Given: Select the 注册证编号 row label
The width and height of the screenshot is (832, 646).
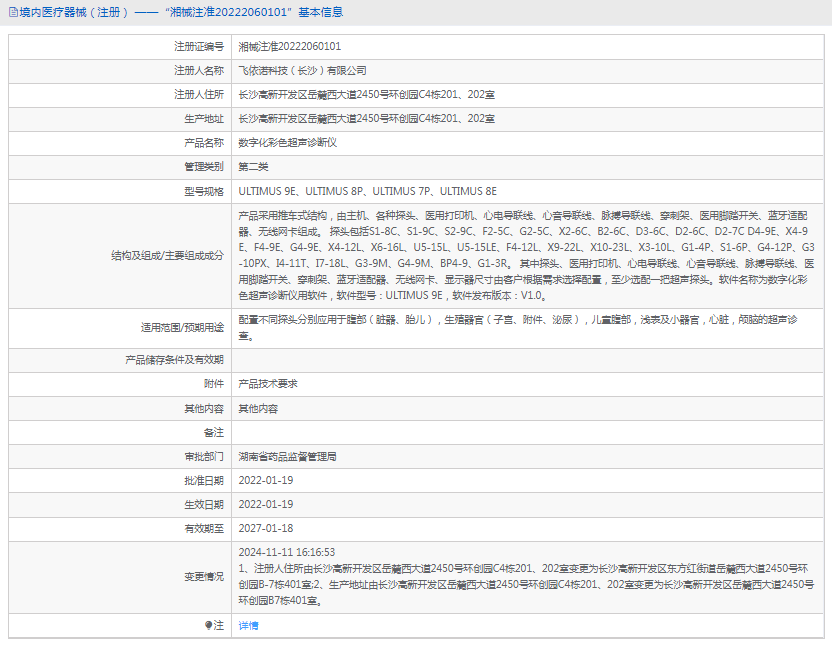Looking at the screenshot, I should click(x=199, y=47).
